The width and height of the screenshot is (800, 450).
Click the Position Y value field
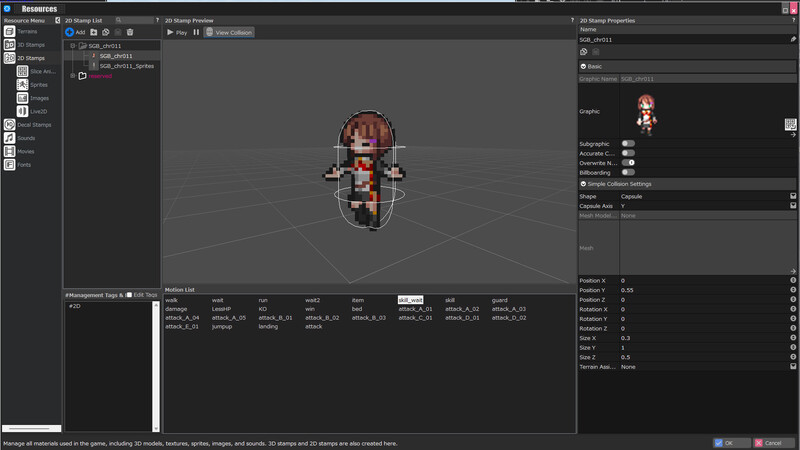click(704, 290)
